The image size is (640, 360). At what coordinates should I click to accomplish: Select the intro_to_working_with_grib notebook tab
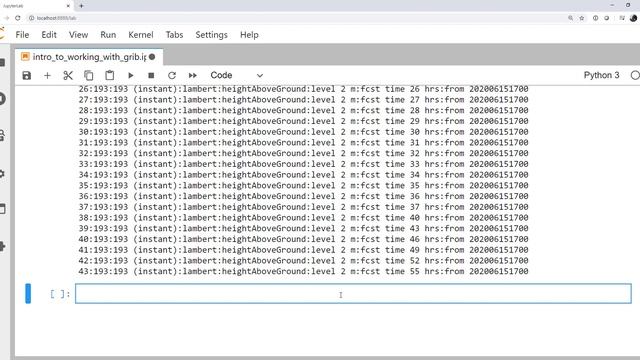point(89,57)
